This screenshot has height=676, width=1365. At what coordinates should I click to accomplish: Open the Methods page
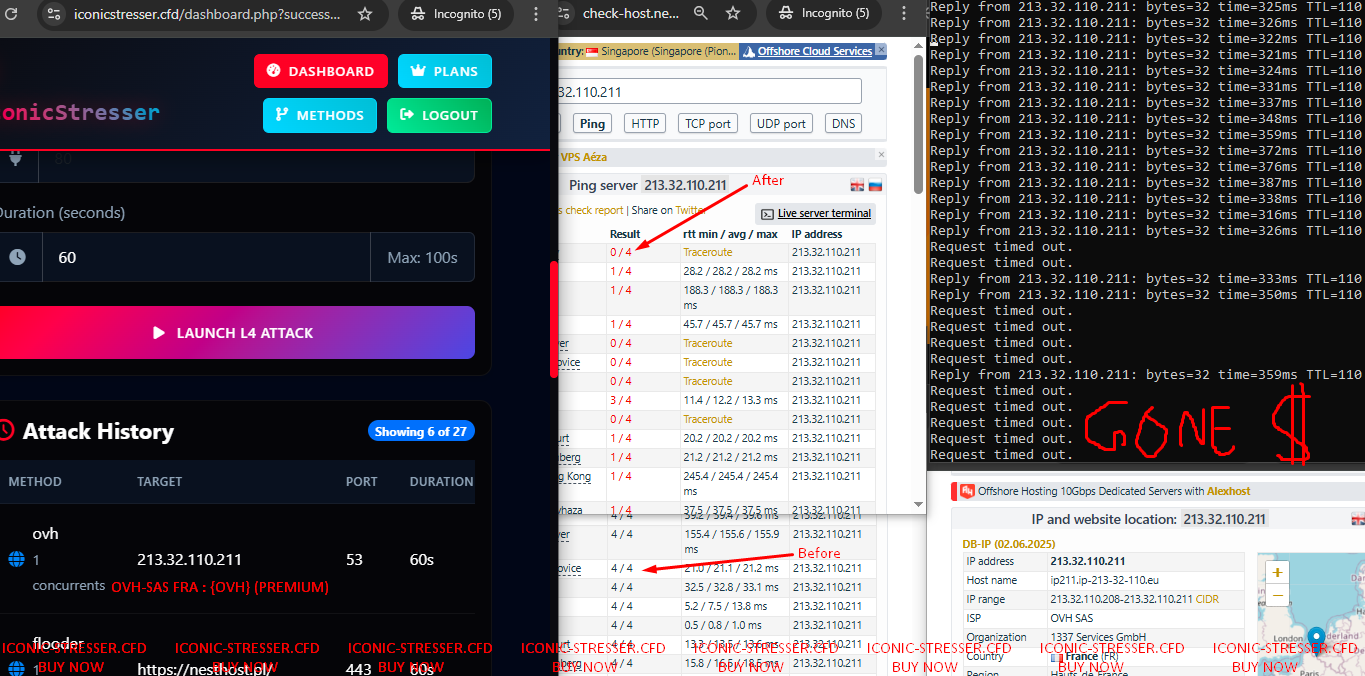pos(320,115)
